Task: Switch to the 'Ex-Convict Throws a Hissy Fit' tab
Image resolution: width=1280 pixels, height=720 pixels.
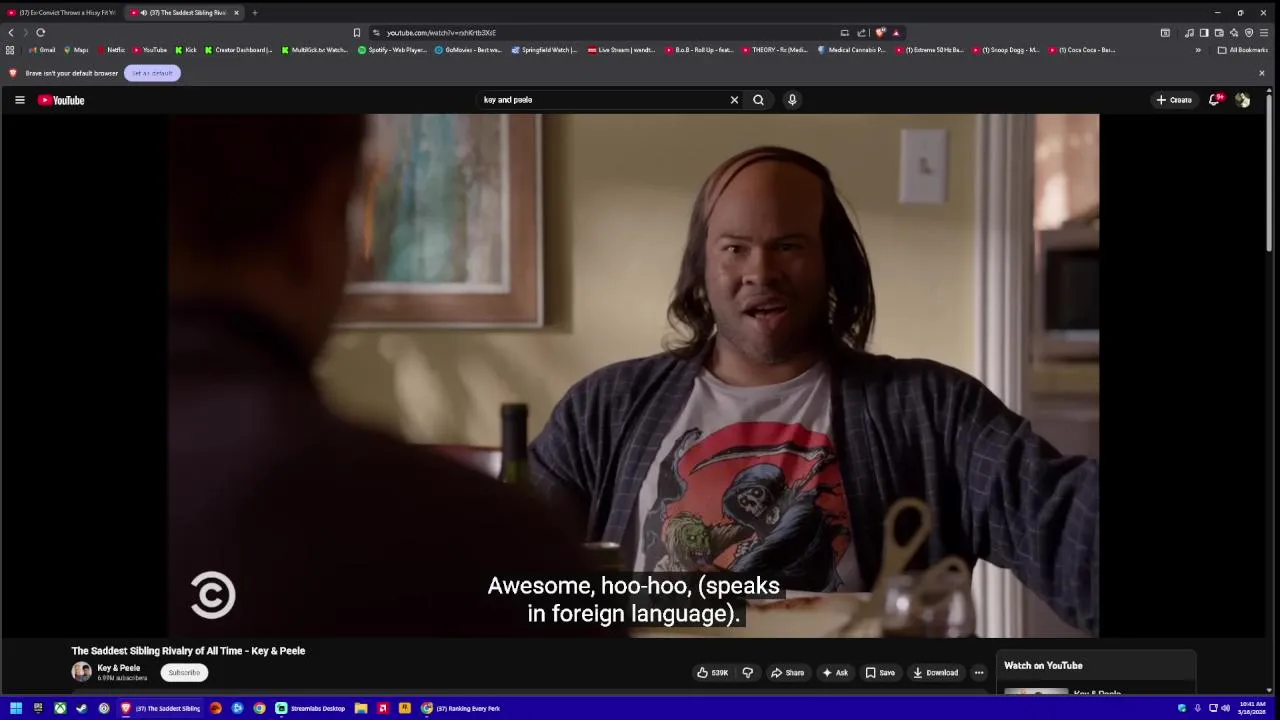Action: point(62,13)
